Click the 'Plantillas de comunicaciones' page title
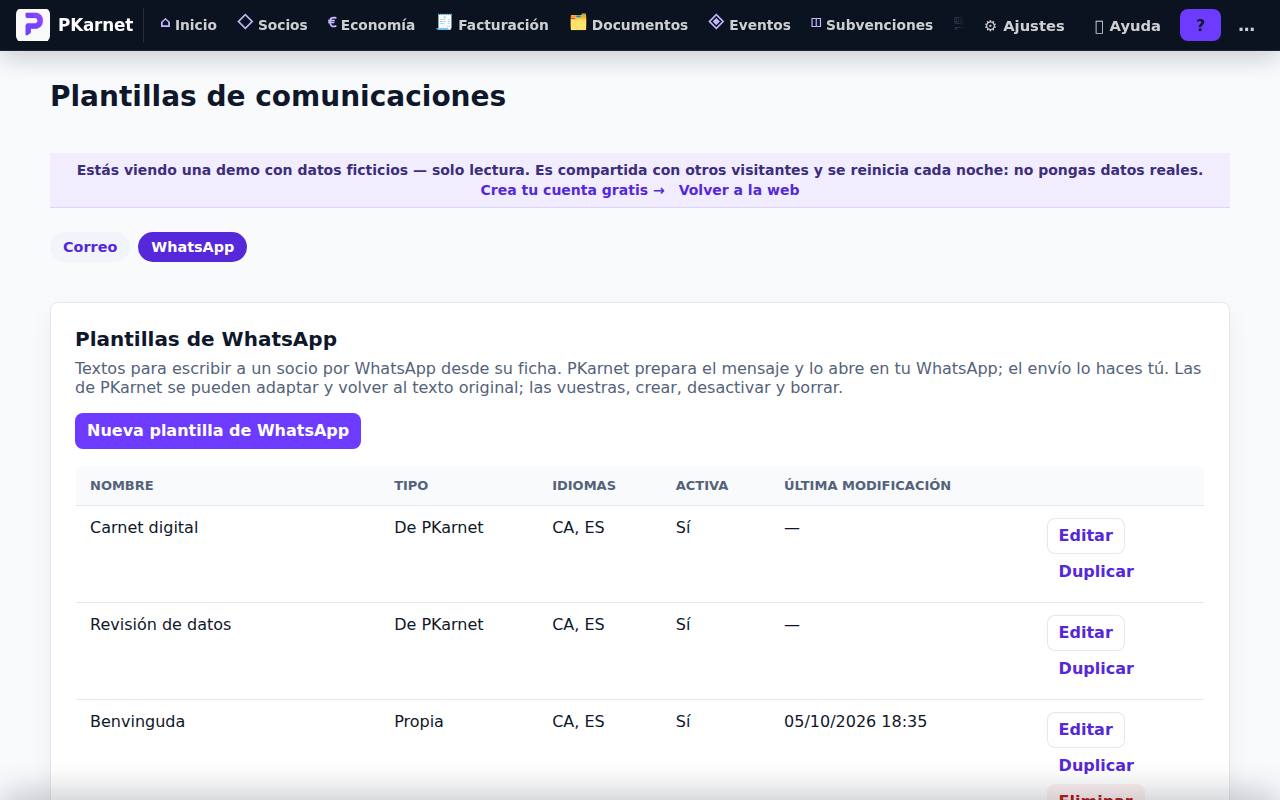The image size is (1280, 800). 278,96
